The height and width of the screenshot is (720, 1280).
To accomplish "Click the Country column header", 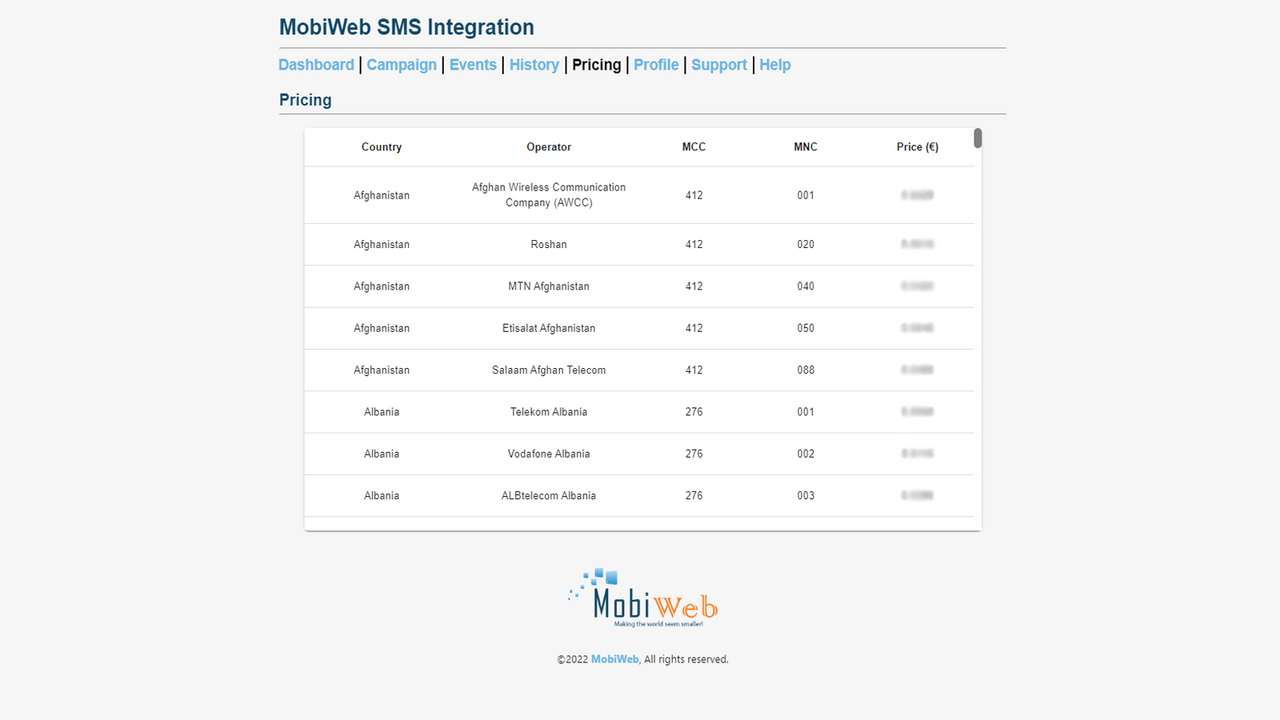I will (x=381, y=147).
